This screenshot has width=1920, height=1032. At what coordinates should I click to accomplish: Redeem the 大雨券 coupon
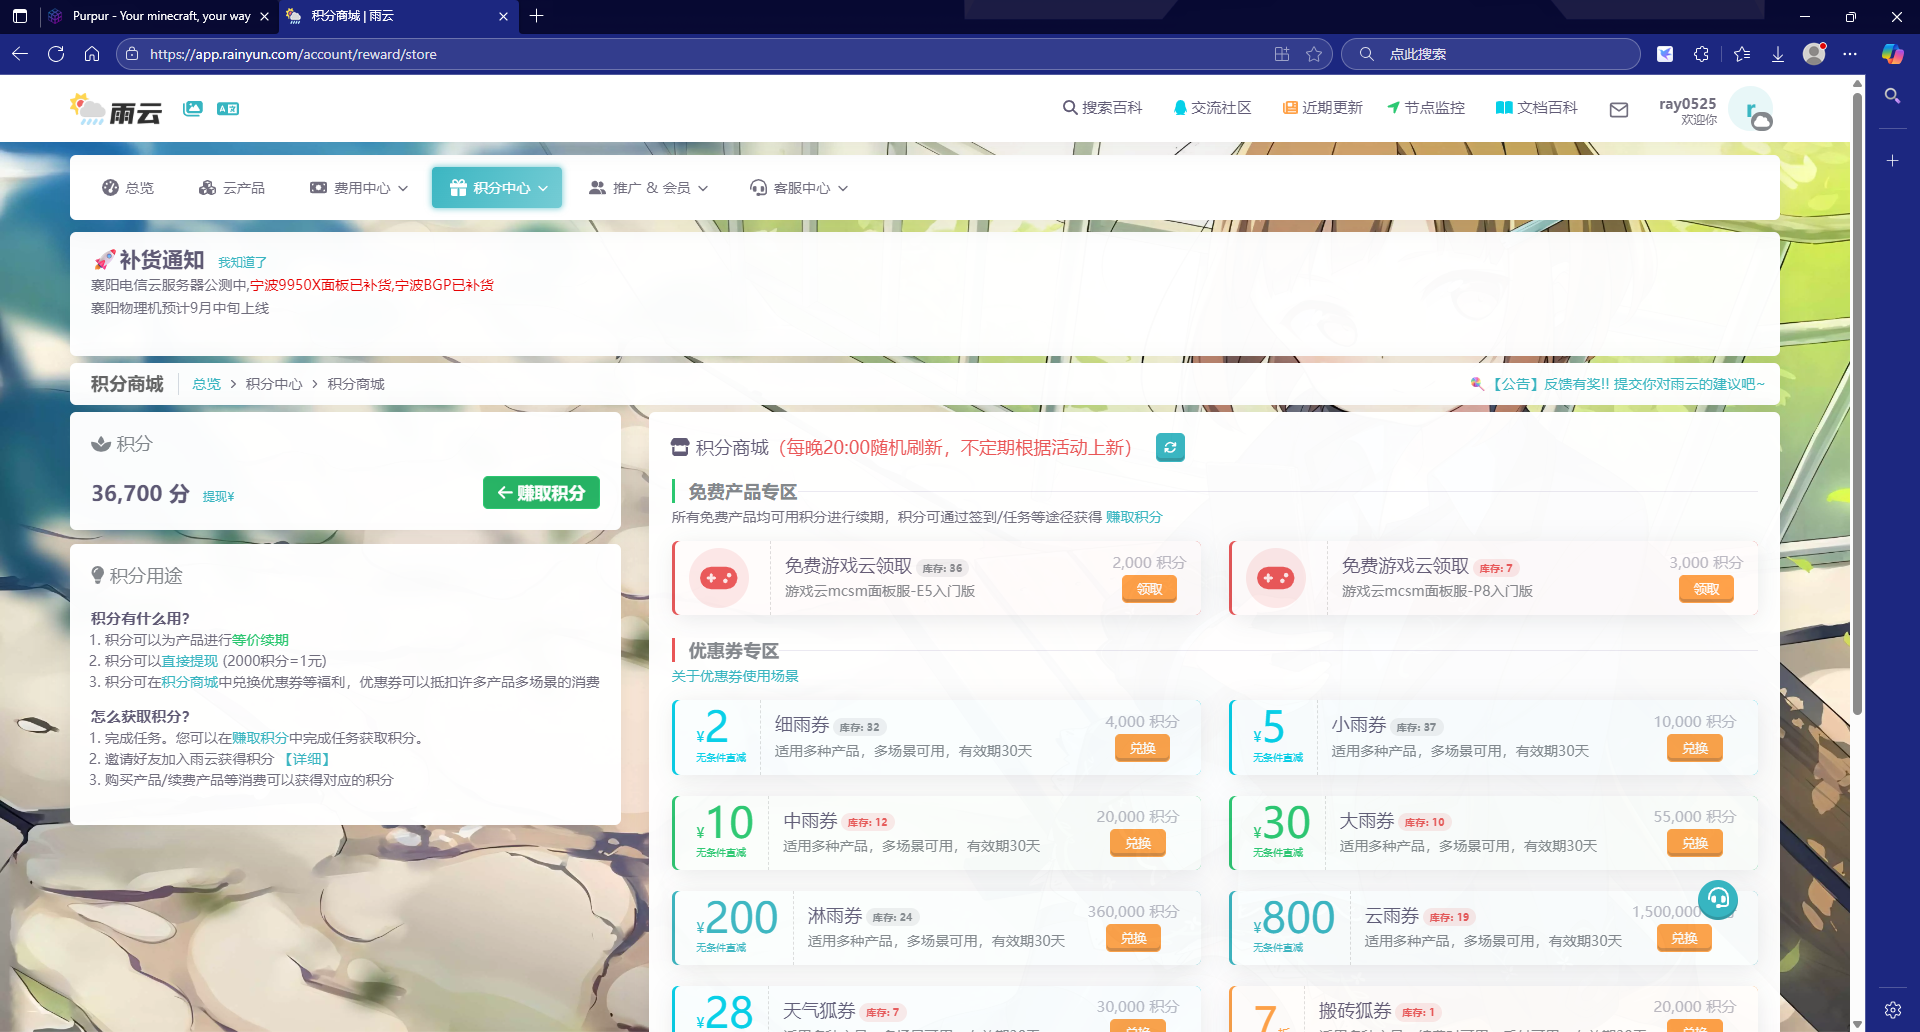[1695, 843]
